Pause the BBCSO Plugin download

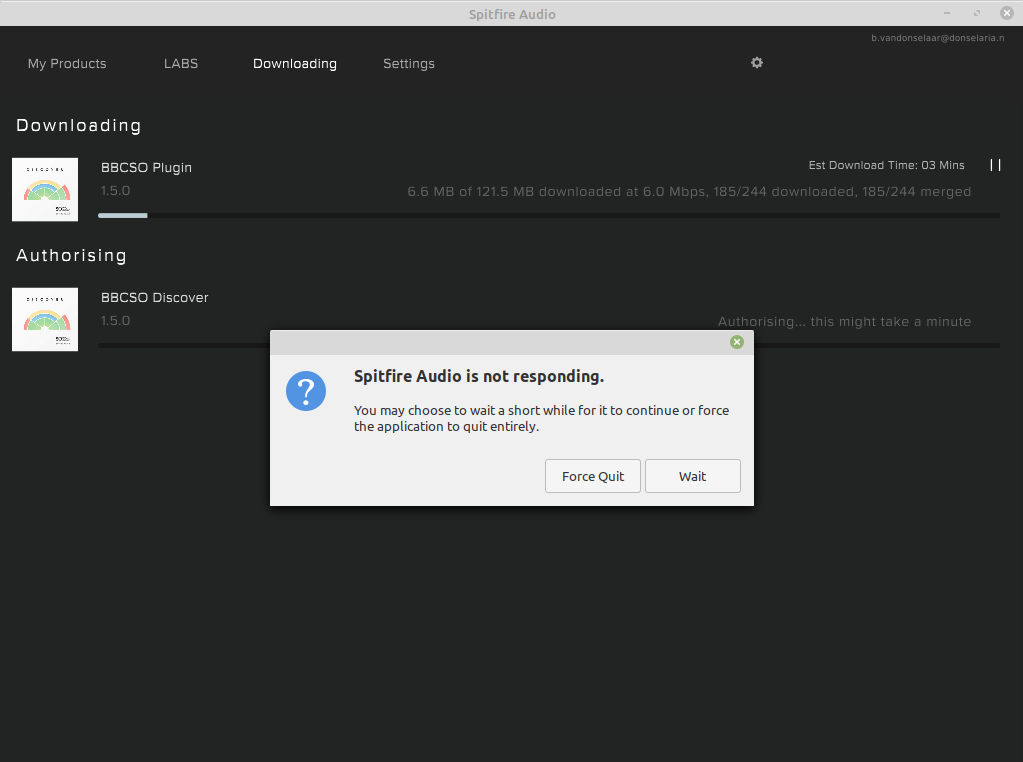point(995,165)
